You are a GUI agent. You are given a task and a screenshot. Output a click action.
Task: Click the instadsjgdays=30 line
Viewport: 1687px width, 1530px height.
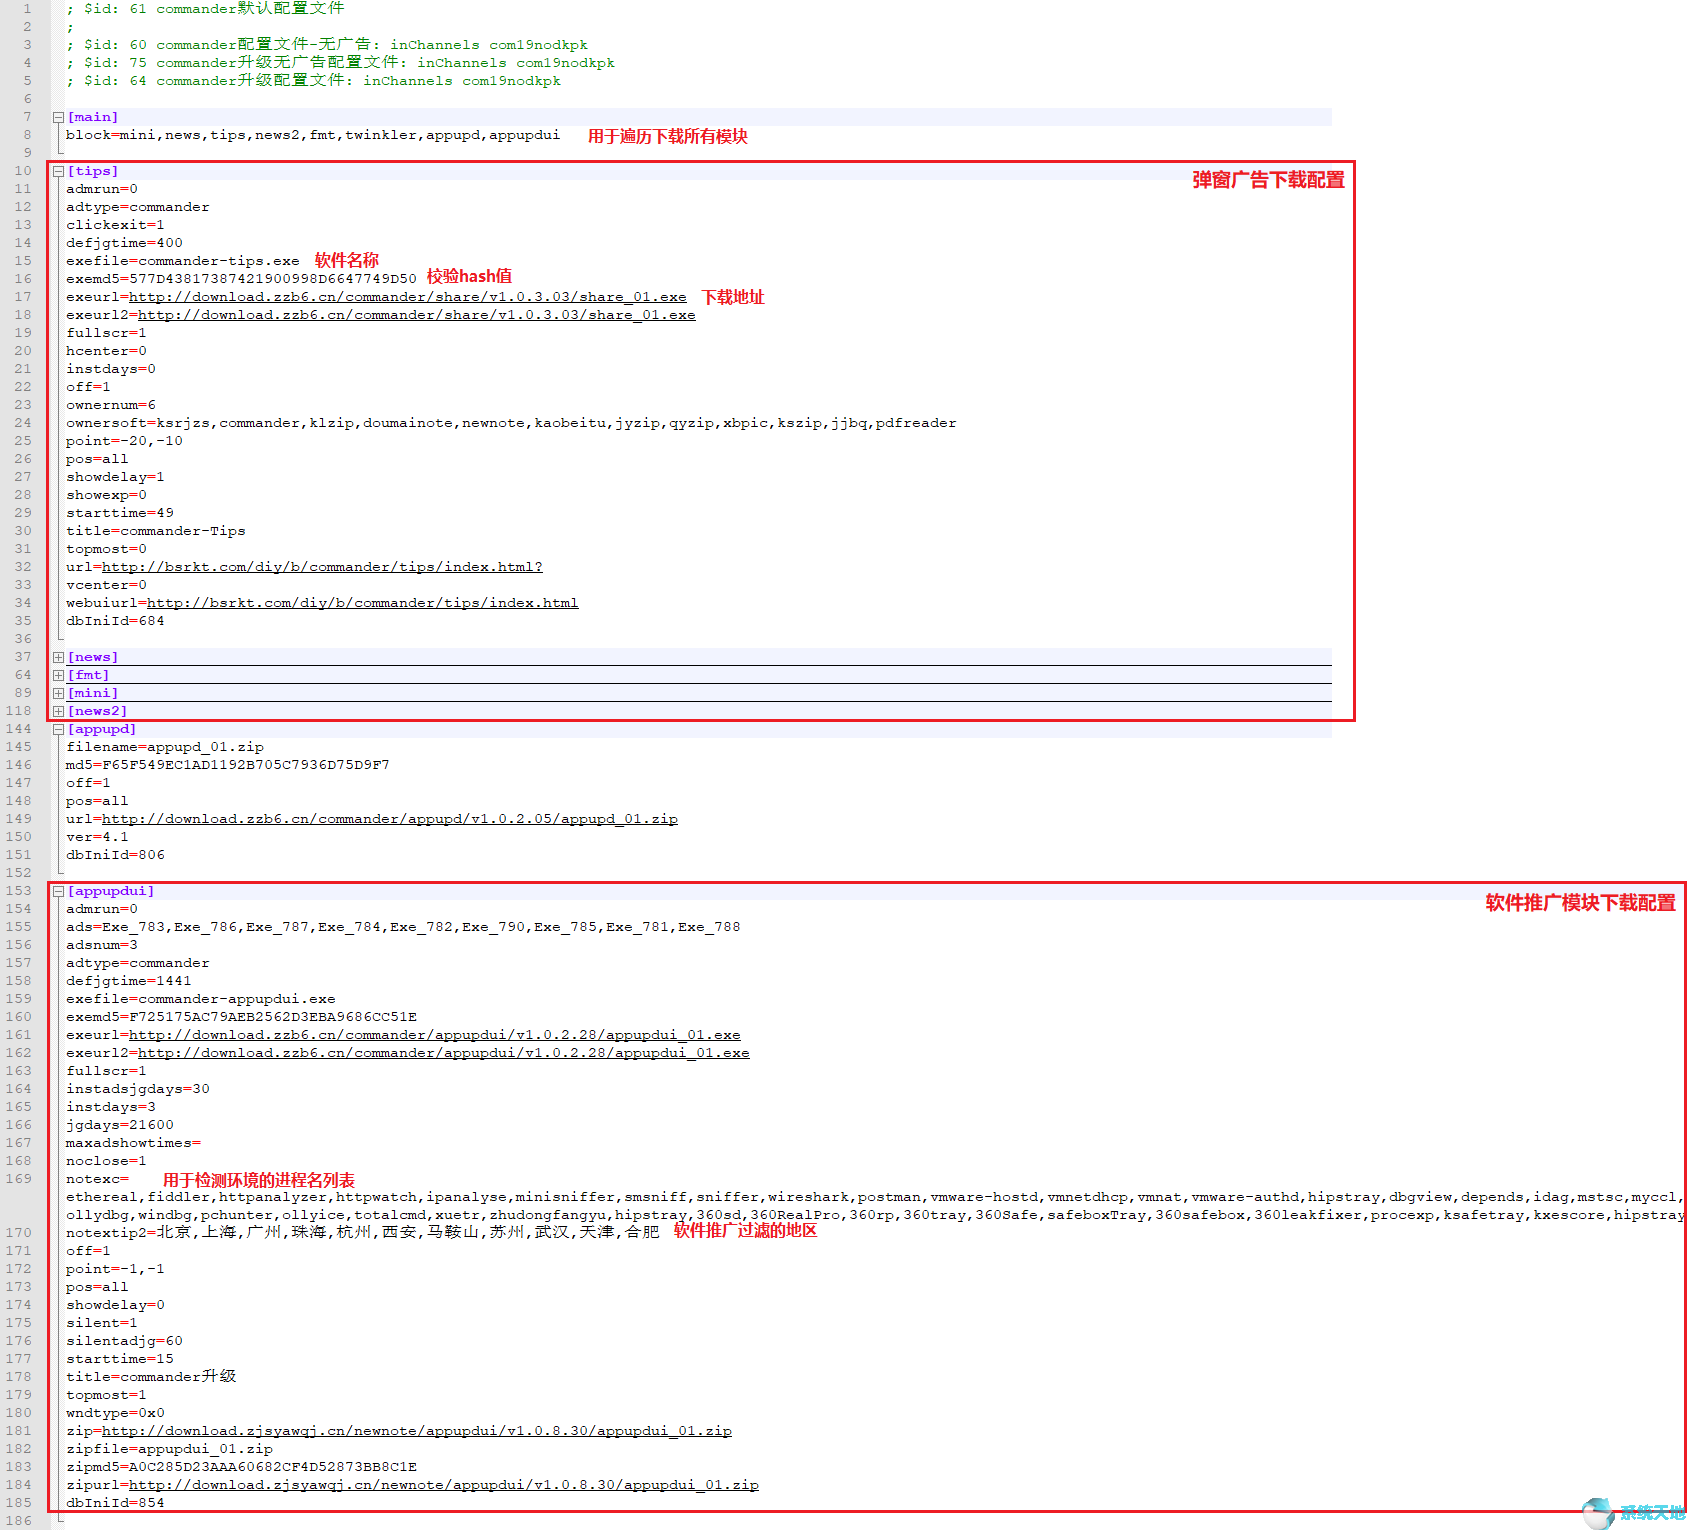coord(138,1089)
